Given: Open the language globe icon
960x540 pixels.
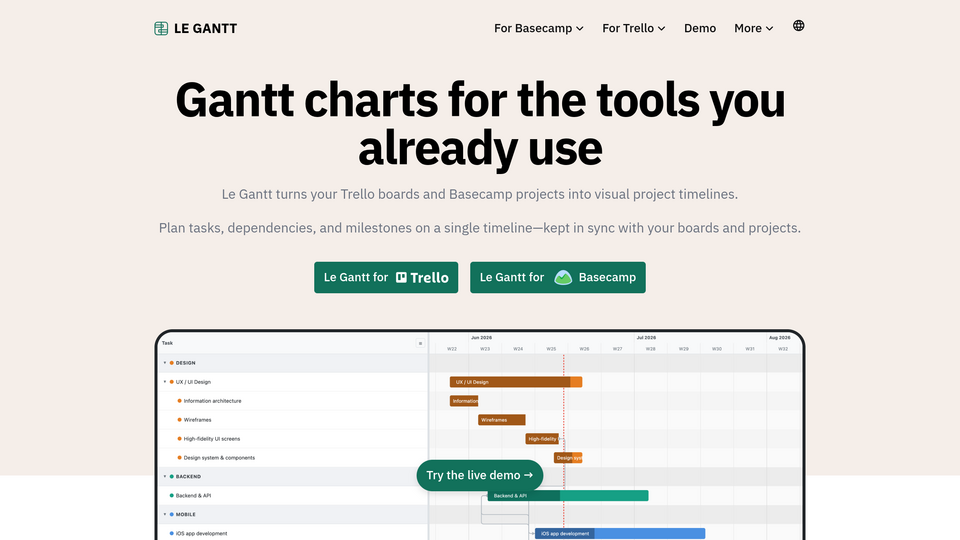Looking at the screenshot, I should [x=798, y=26].
